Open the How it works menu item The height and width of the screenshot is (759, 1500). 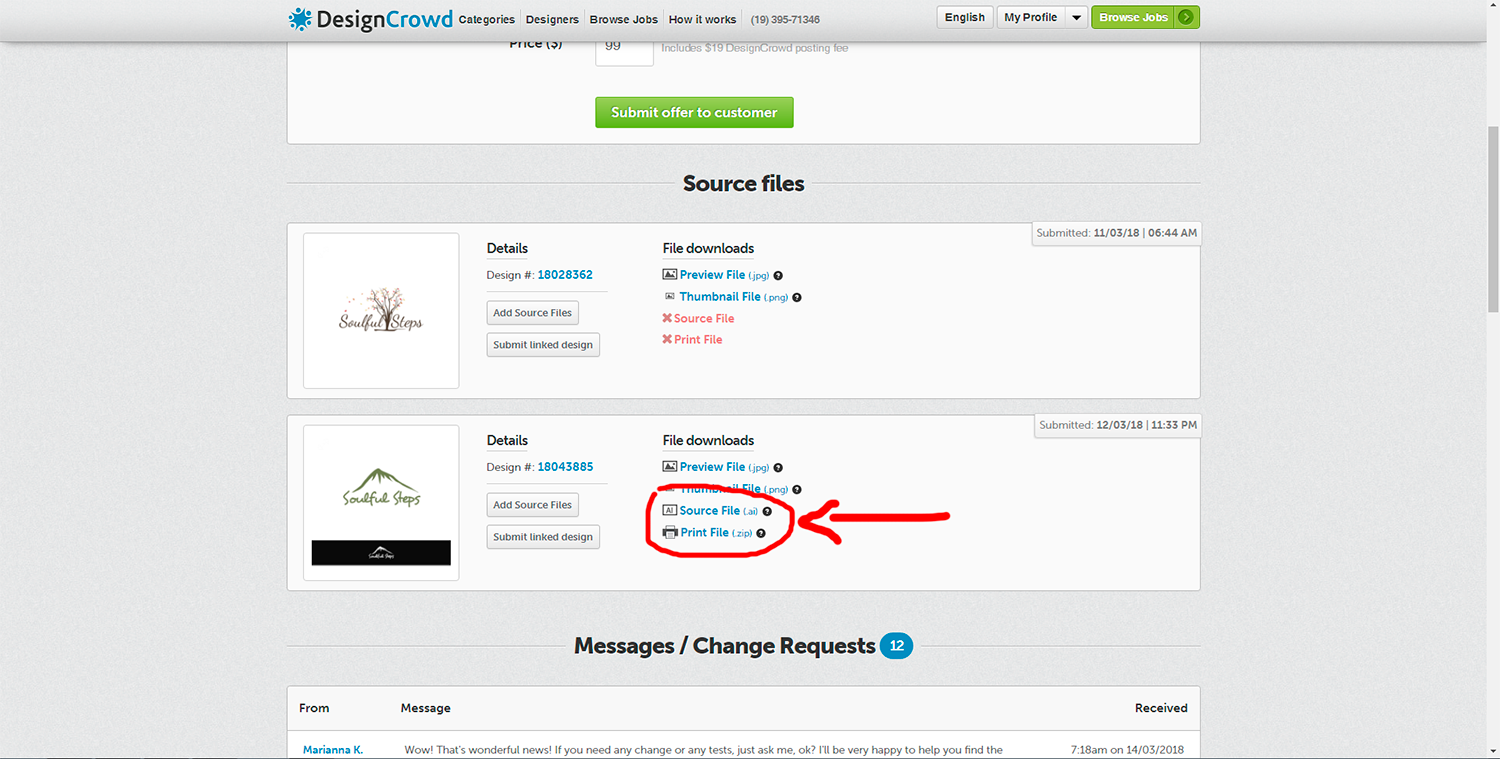[x=702, y=19]
